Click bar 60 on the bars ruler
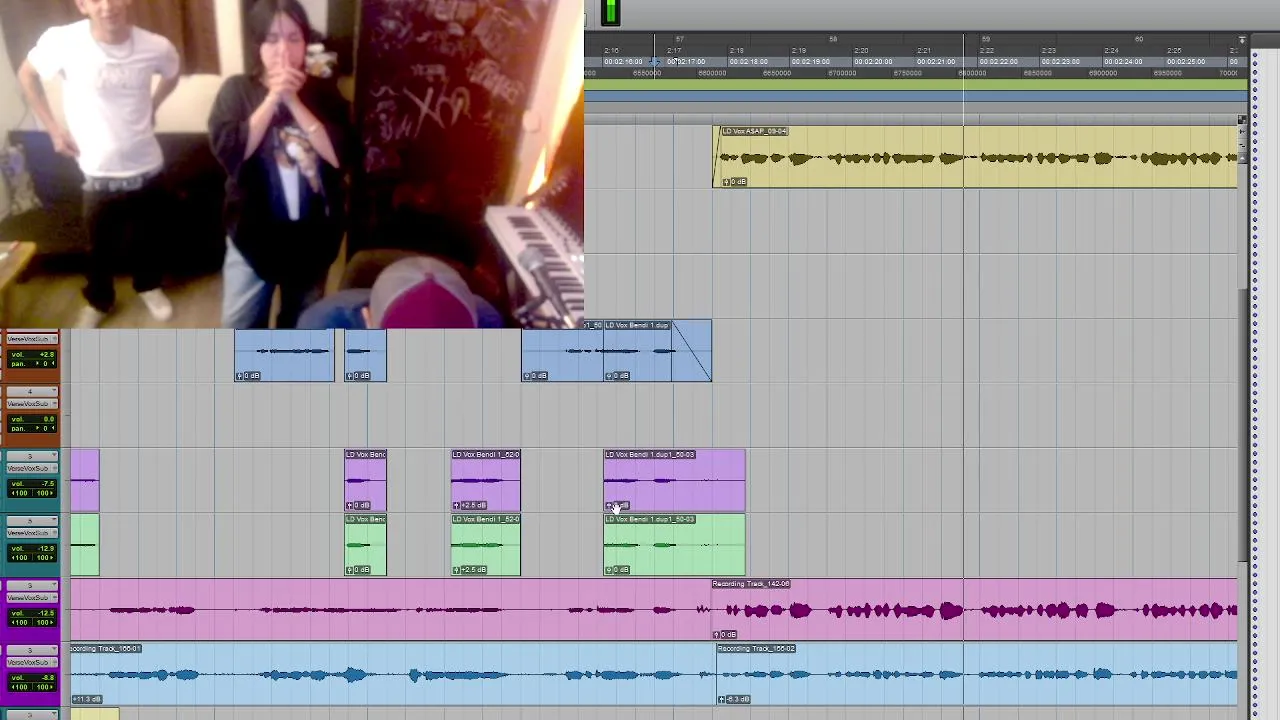 (x=1139, y=40)
